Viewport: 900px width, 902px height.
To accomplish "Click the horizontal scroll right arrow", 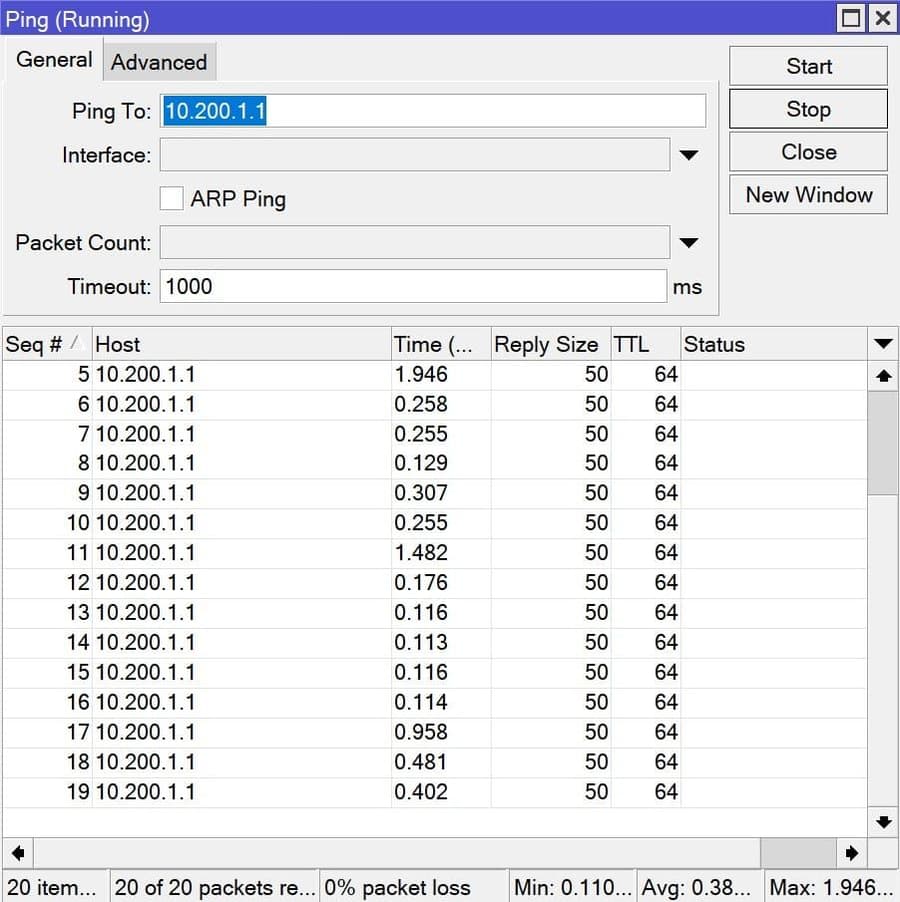I will (x=852, y=853).
